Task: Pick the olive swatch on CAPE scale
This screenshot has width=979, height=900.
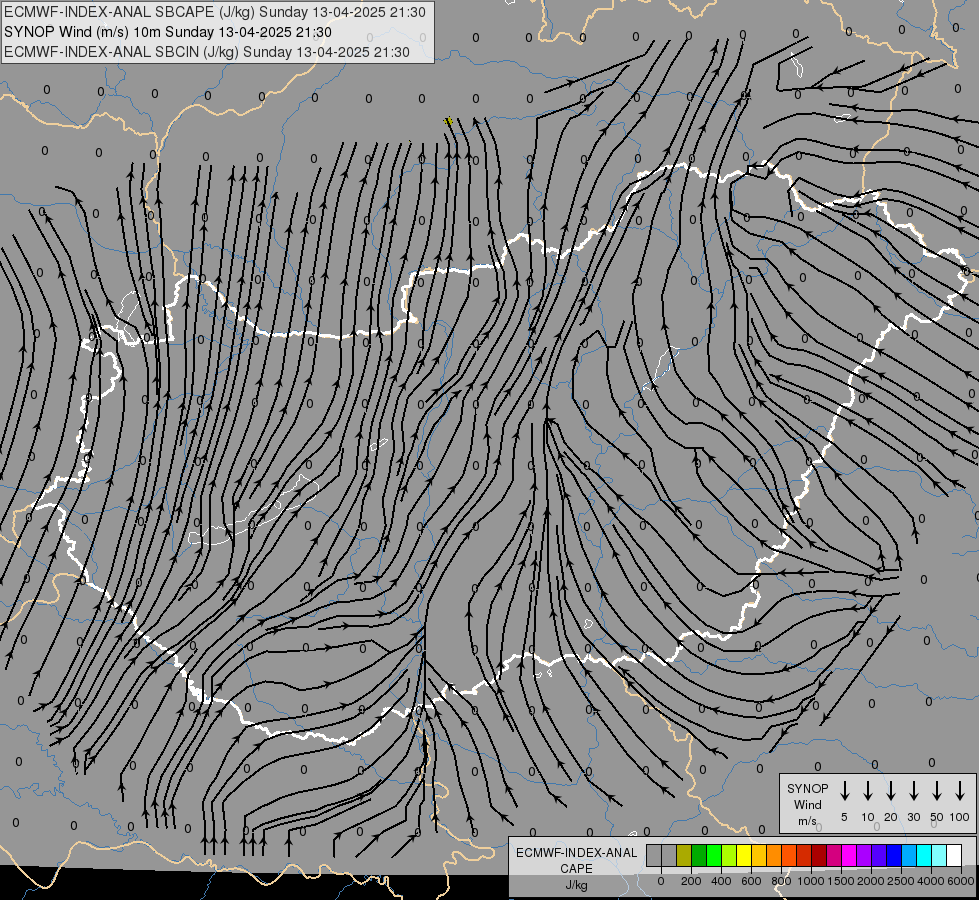Action: tap(684, 855)
